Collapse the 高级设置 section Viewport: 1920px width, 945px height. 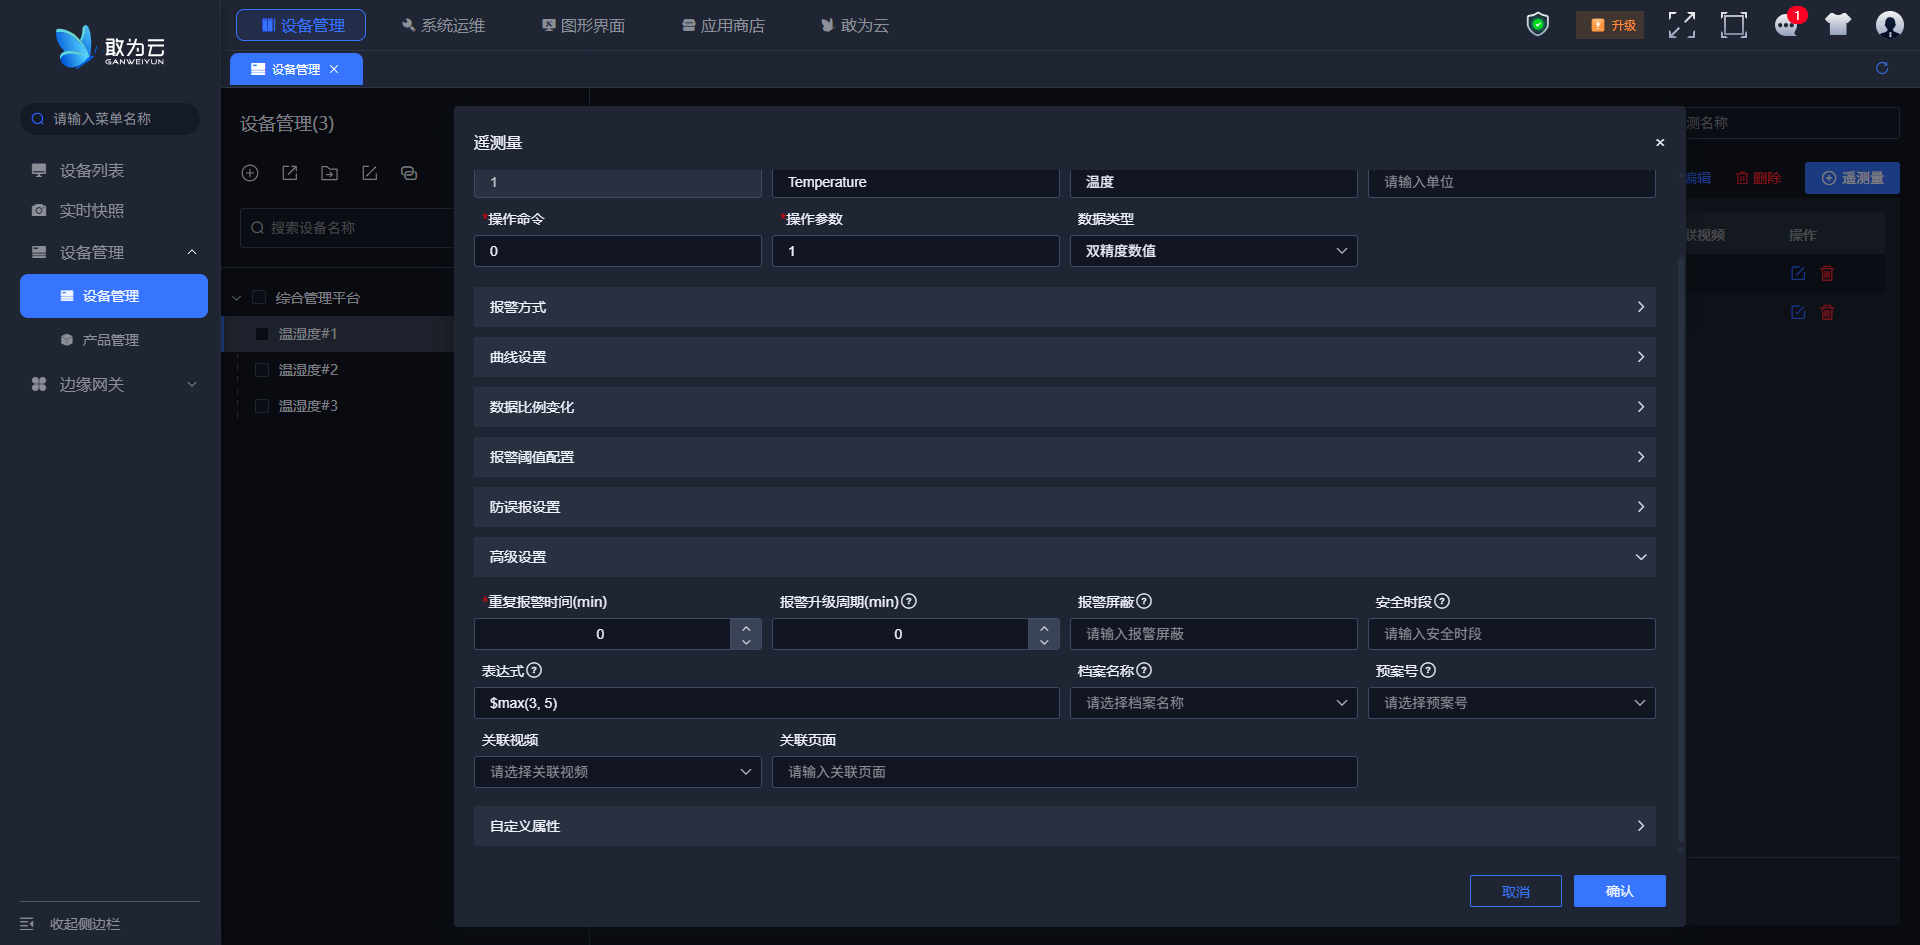[x=1064, y=557]
